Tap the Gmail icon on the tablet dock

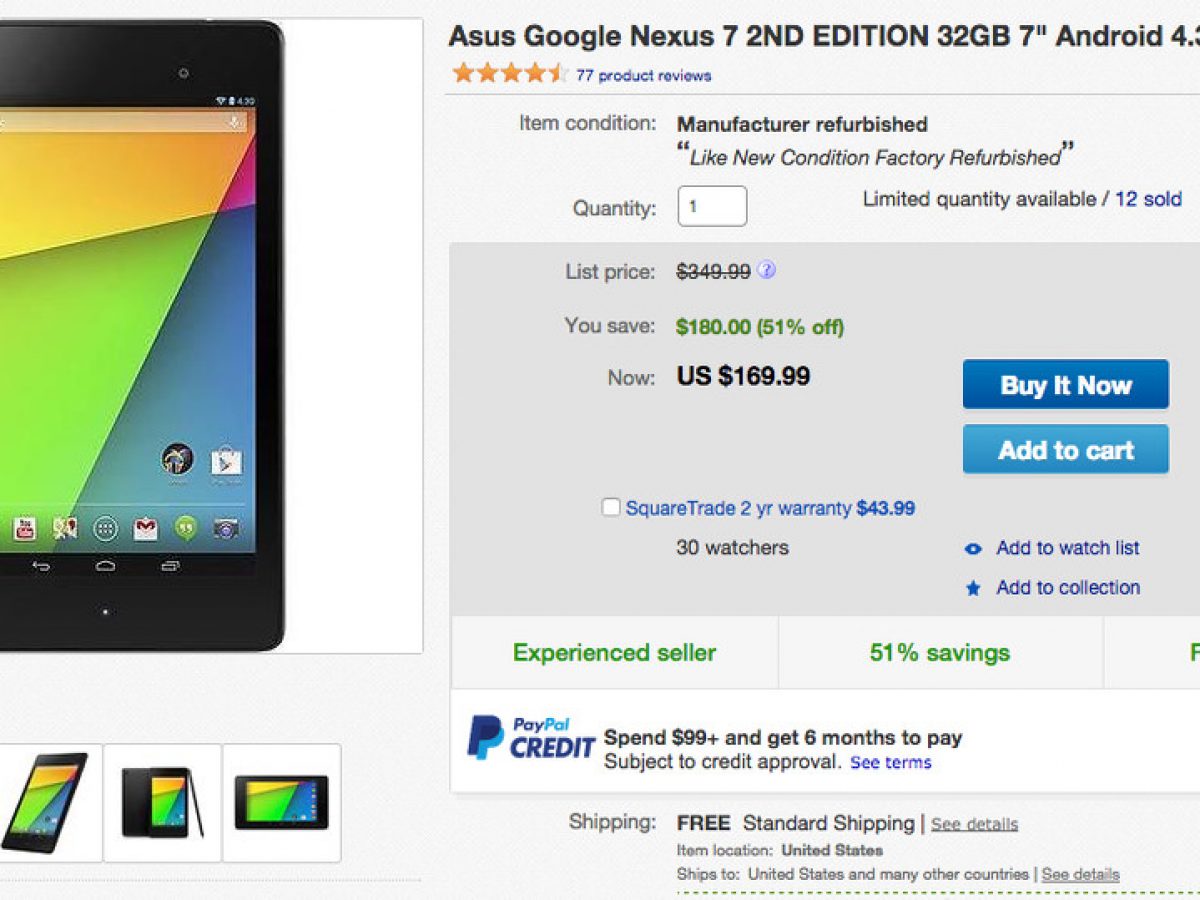[146, 529]
